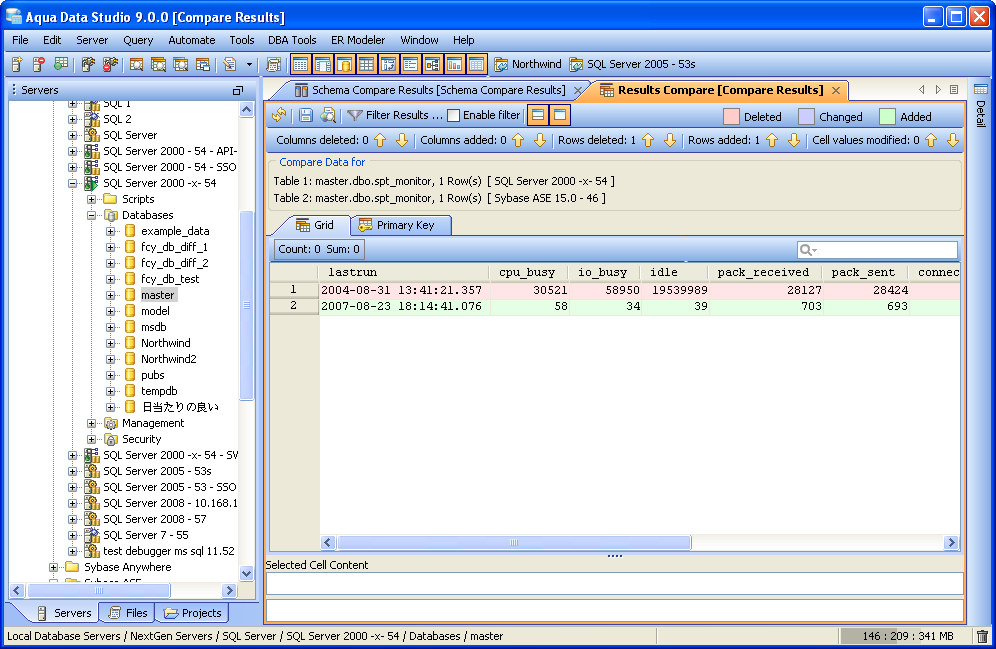
Task: Expand the Northwind database node
Action: pos(111,343)
